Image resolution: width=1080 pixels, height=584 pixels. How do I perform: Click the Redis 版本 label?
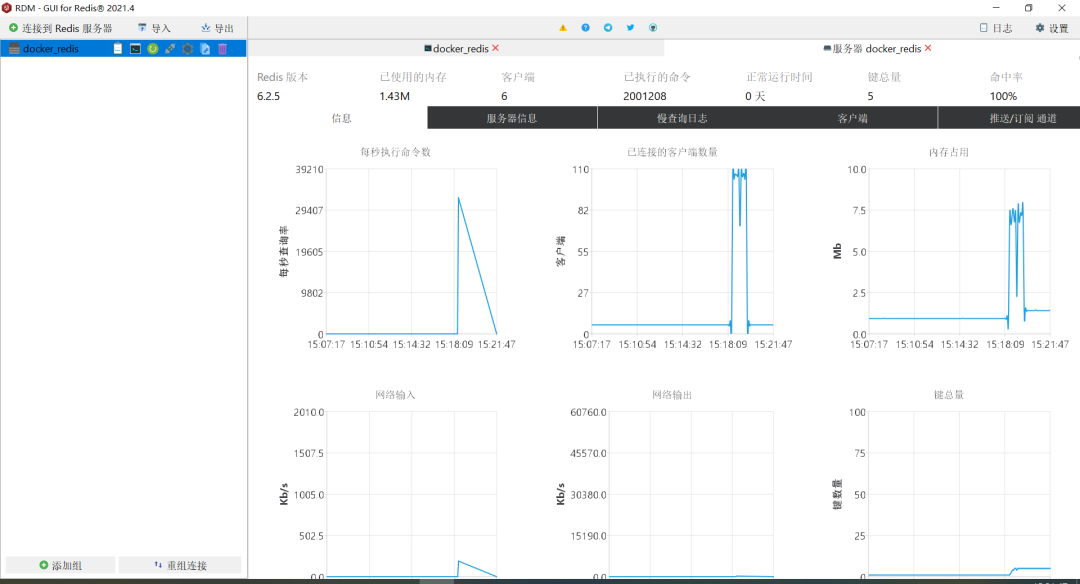click(x=282, y=77)
